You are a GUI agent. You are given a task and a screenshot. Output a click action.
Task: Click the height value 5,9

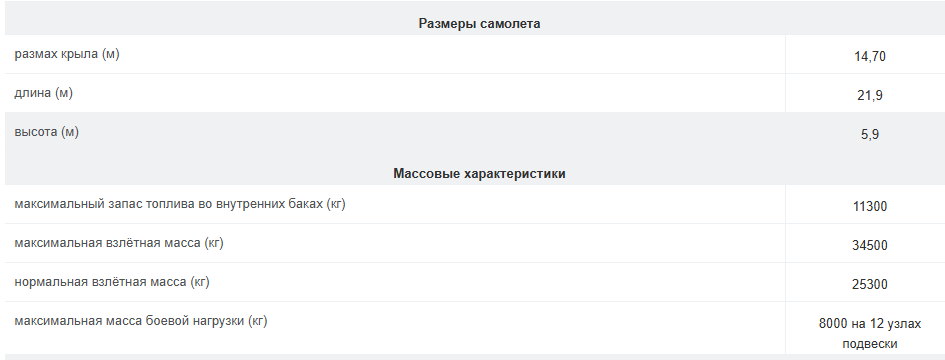(870, 134)
